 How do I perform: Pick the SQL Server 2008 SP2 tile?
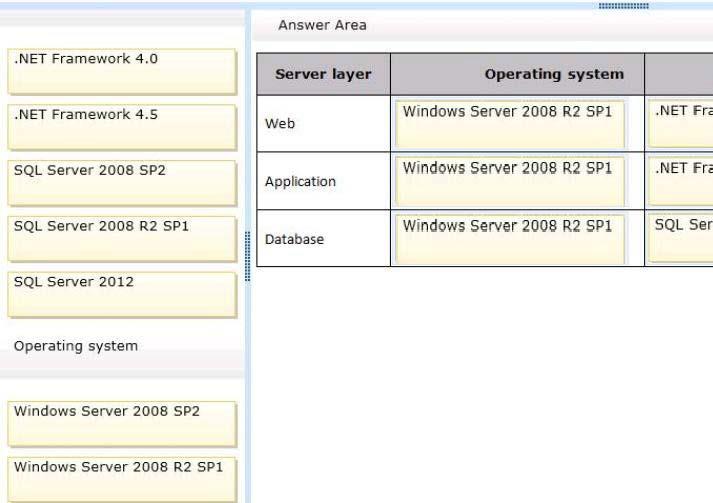tap(122, 183)
